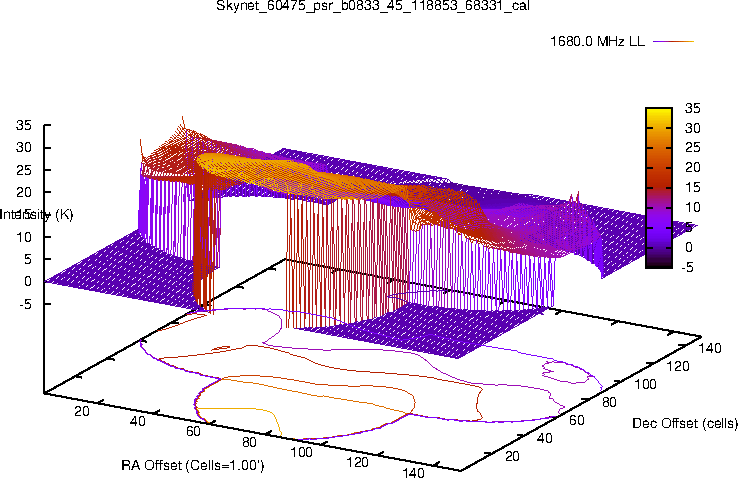Click the RA Offset tick label 40
The width and height of the screenshot is (738, 478).
click(137, 421)
